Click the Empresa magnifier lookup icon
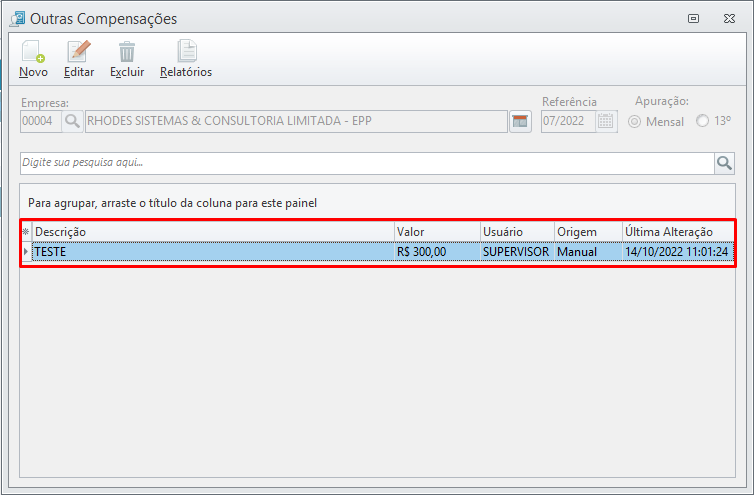Image resolution: width=754 pixels, height=495 pixels. tap(72, 121)
